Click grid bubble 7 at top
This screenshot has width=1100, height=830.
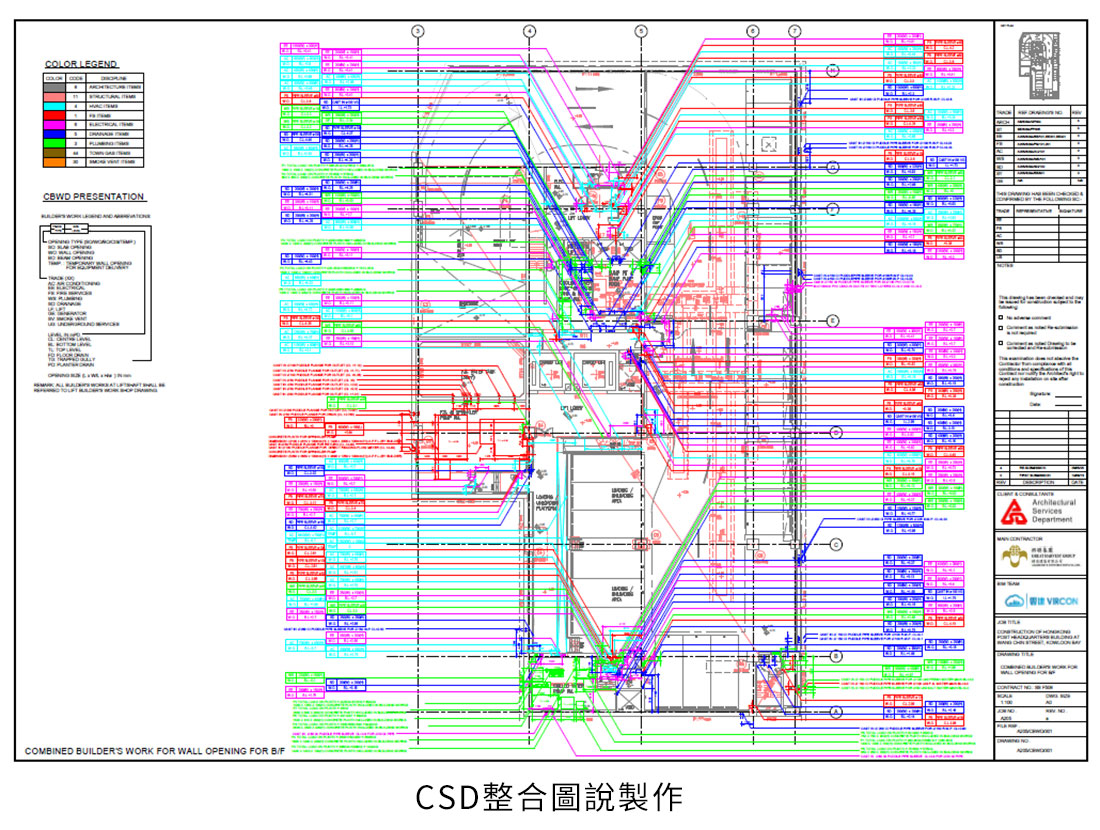[x=794, y=31]
